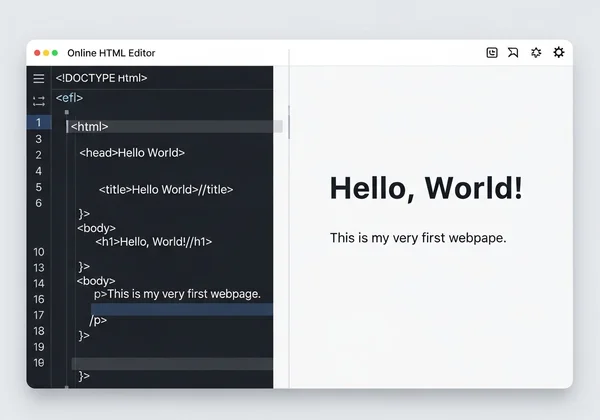This screenshot has height=420, width=600.
Task: Select line number 16 in gutter
Action: pos(39,299)
